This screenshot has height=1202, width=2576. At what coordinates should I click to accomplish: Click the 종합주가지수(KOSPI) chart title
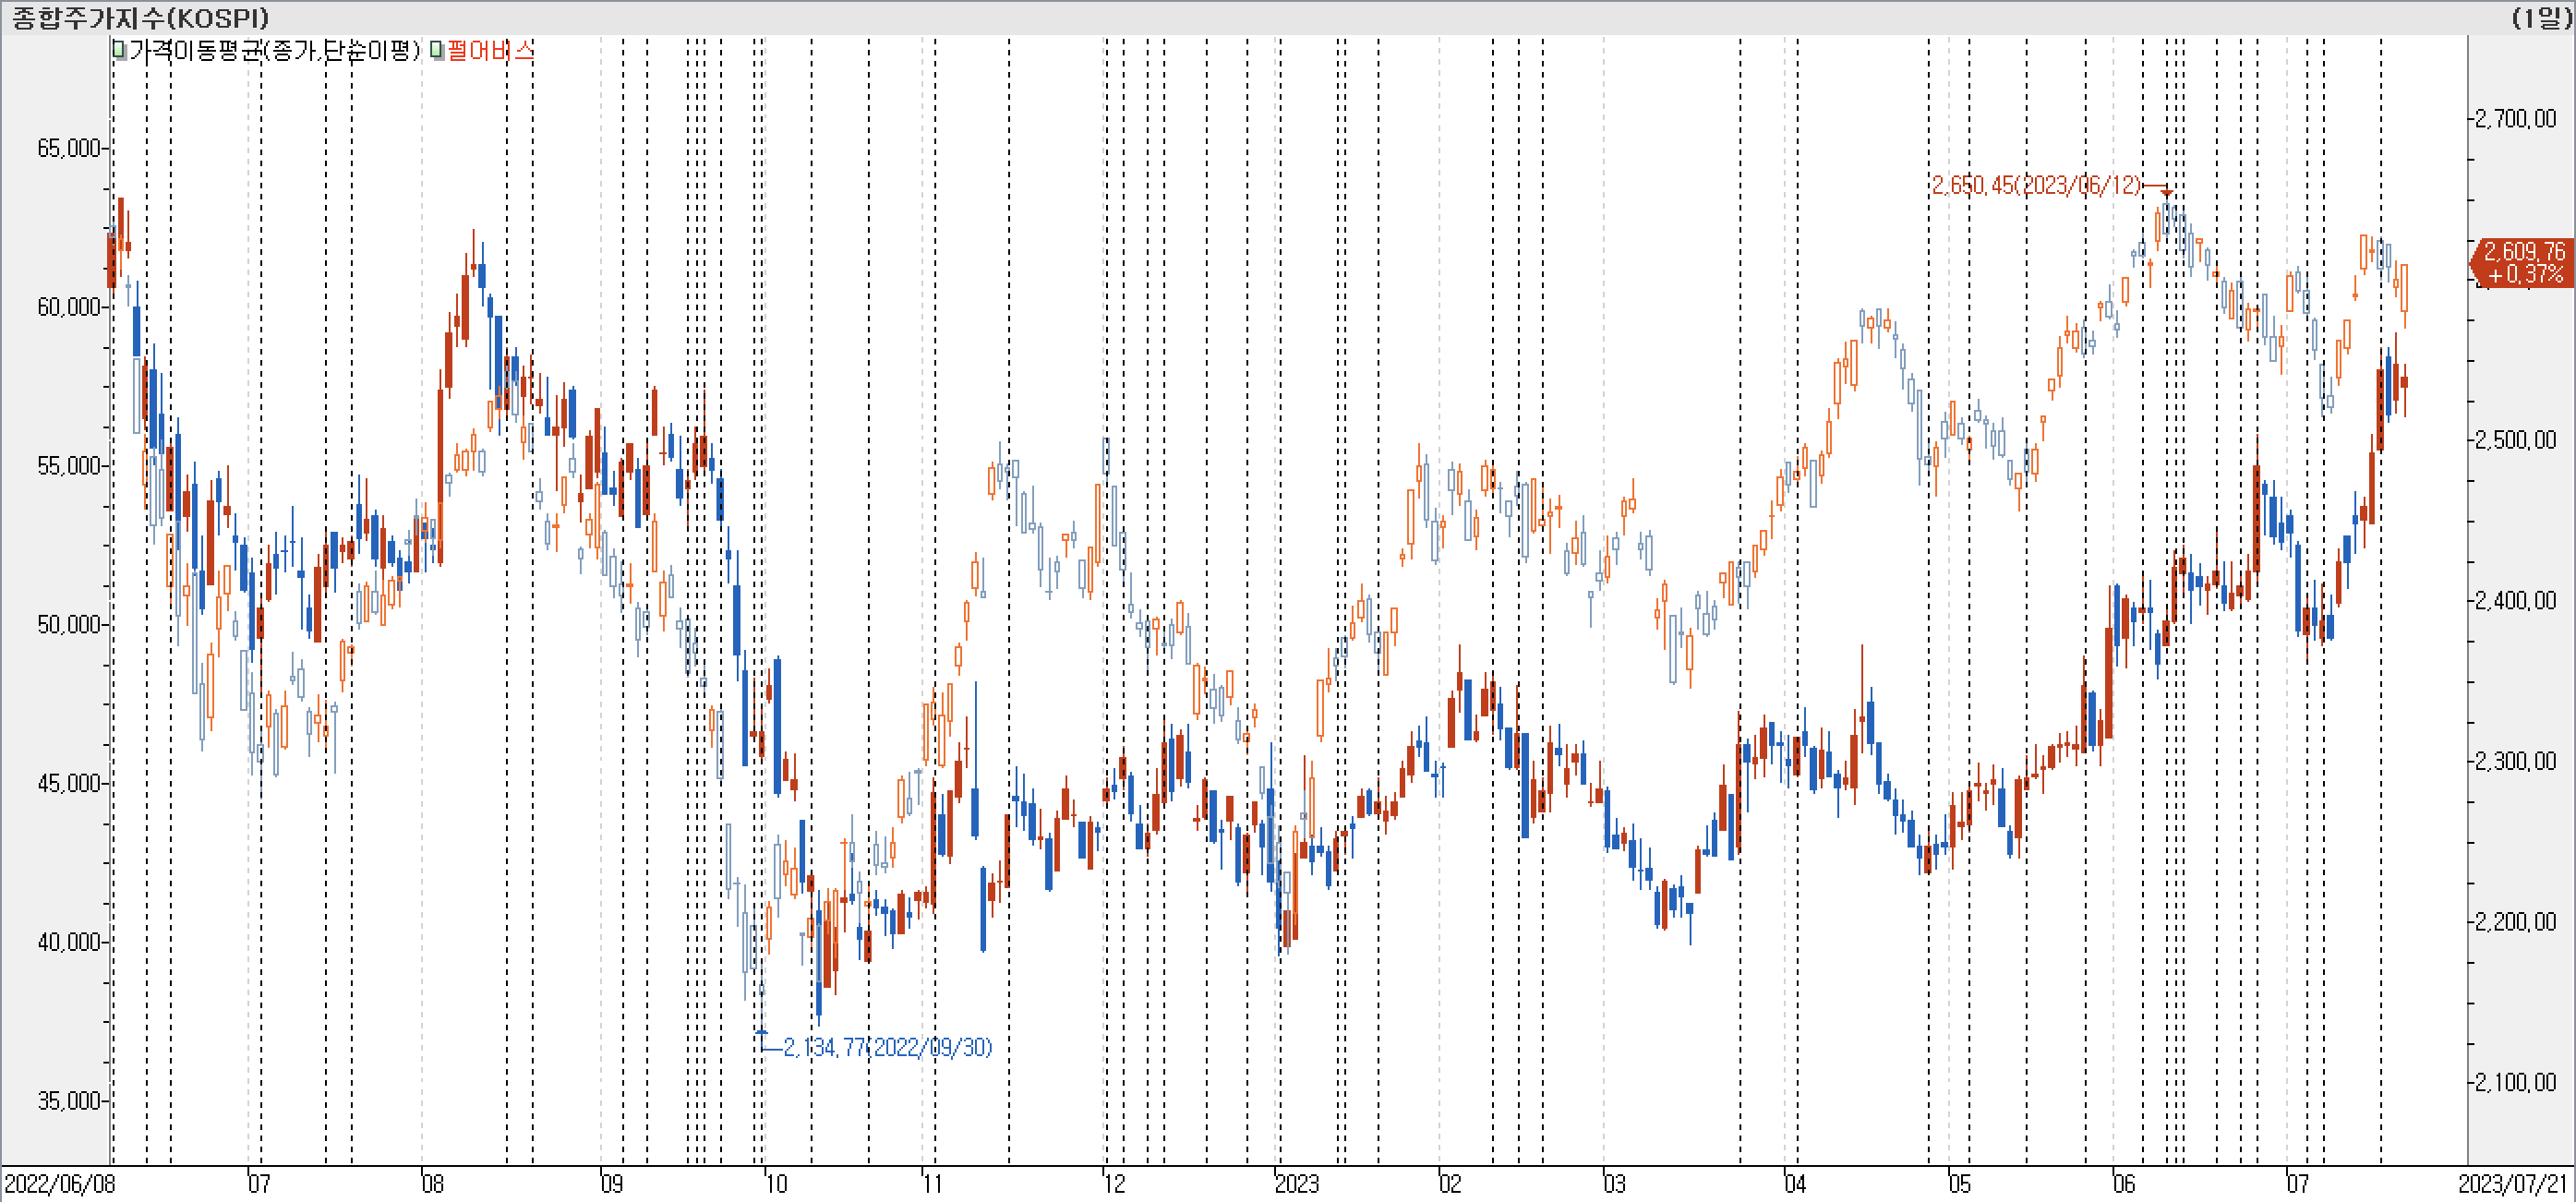pyautogui.click(x=140, y=17)
